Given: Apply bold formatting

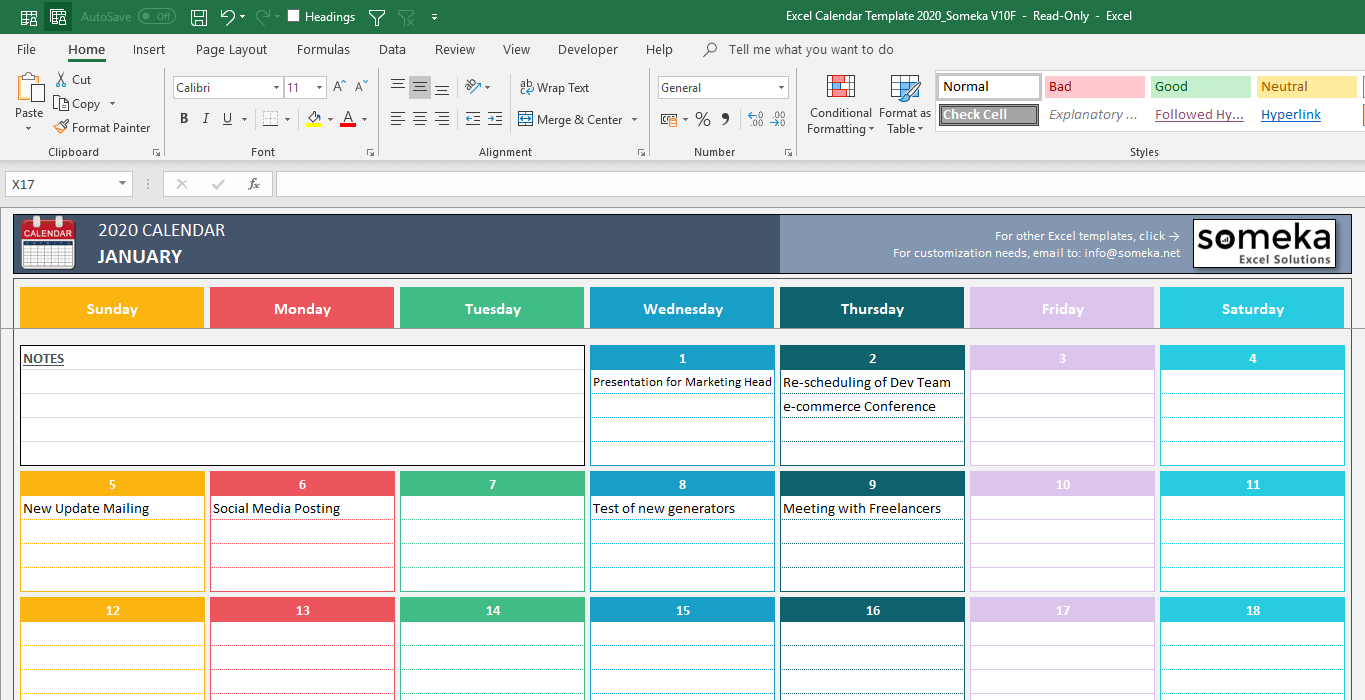Looking at the screenshot, I should [184, 119].
